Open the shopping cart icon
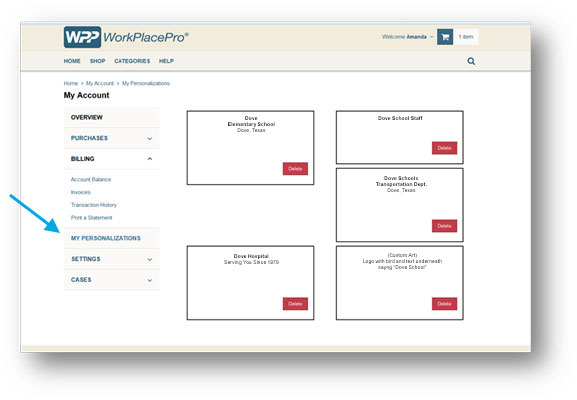This screenshot has height=400, width=577. (445, 37)
